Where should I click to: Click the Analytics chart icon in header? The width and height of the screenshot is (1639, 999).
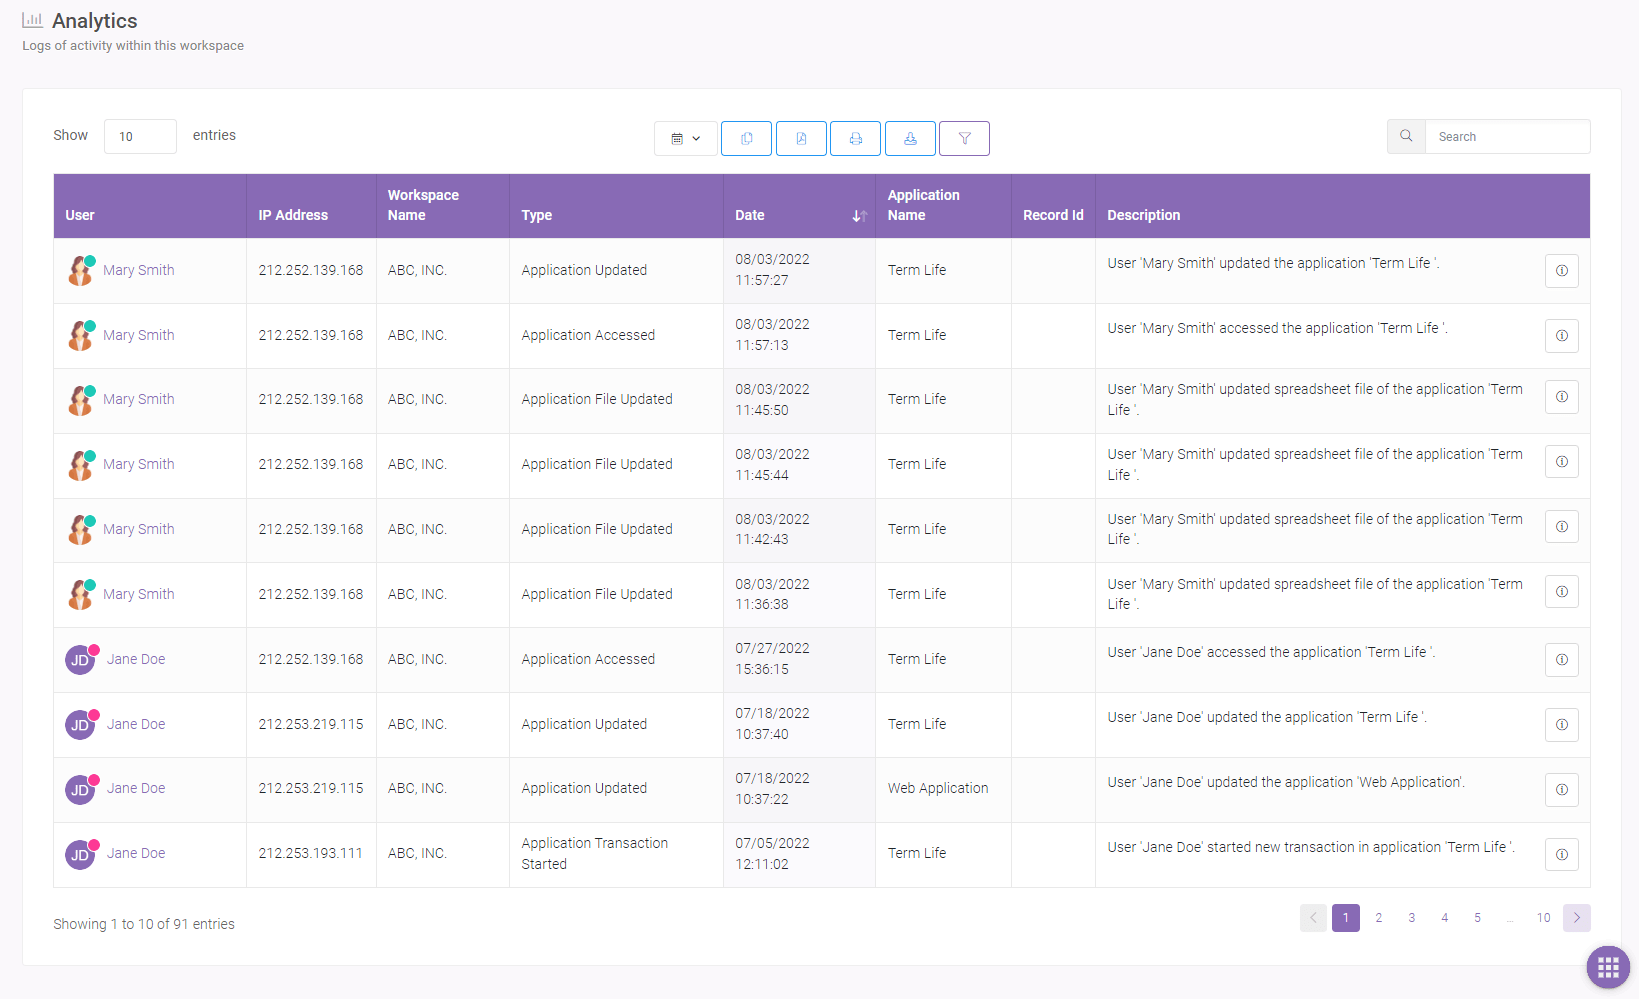click(33, 20)
